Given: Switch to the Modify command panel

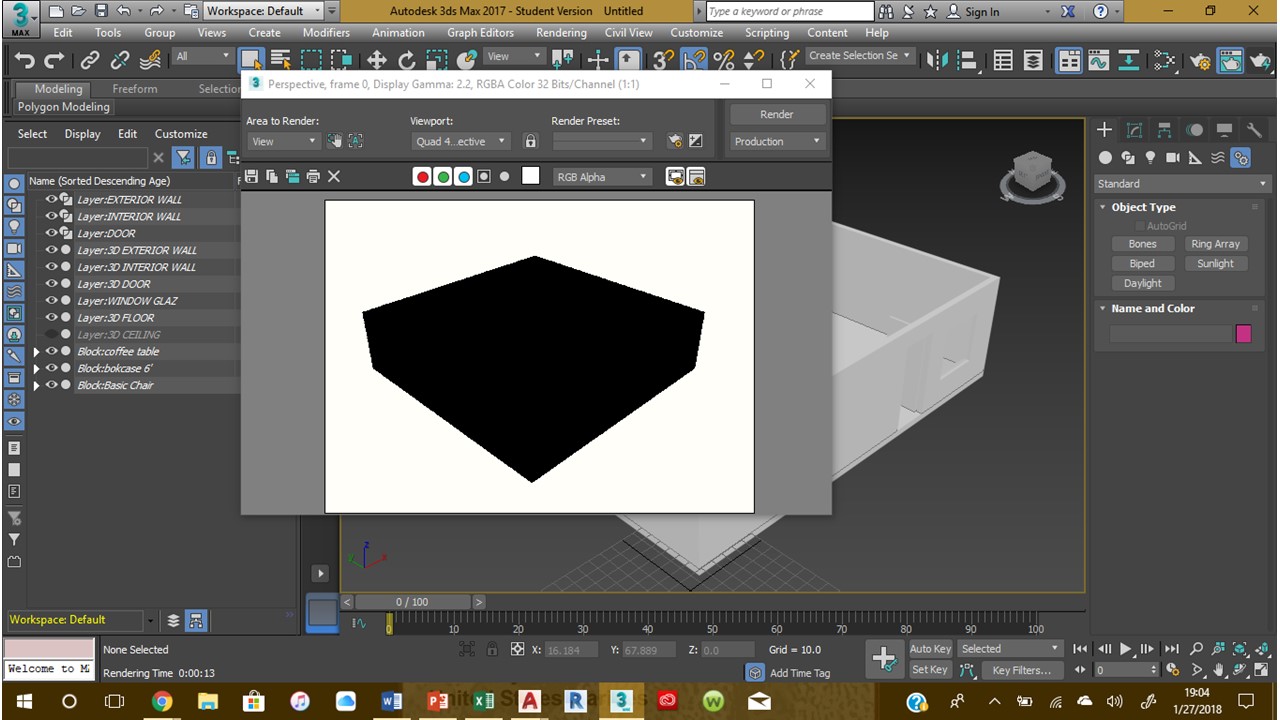Looking at the screenshot, I should (1134, 129).
